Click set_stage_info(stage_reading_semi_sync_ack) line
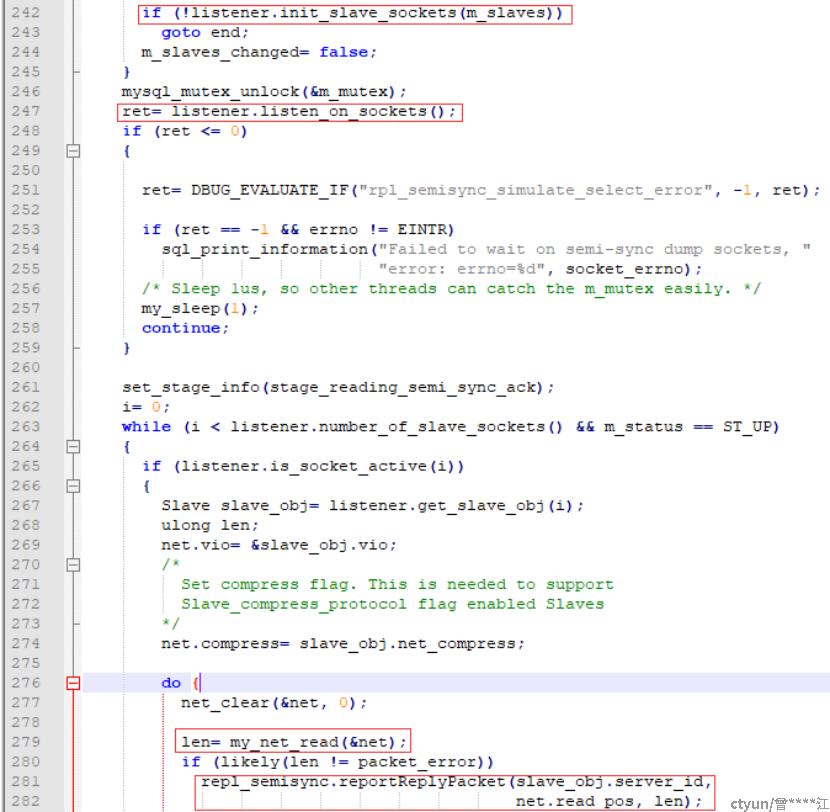Viewport: 830px width, 812px height. 338,388
